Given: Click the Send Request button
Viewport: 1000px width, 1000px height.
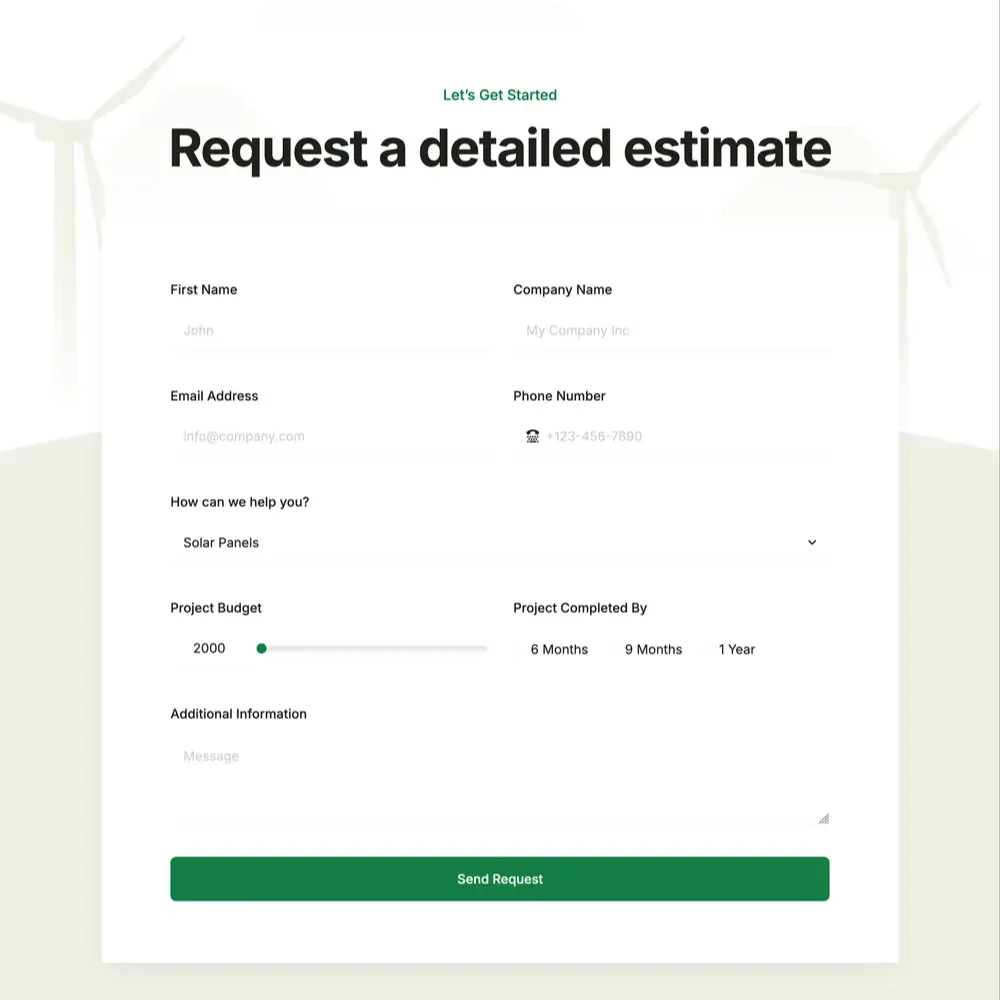Looking at the screenshot, I should pos(499,879).
